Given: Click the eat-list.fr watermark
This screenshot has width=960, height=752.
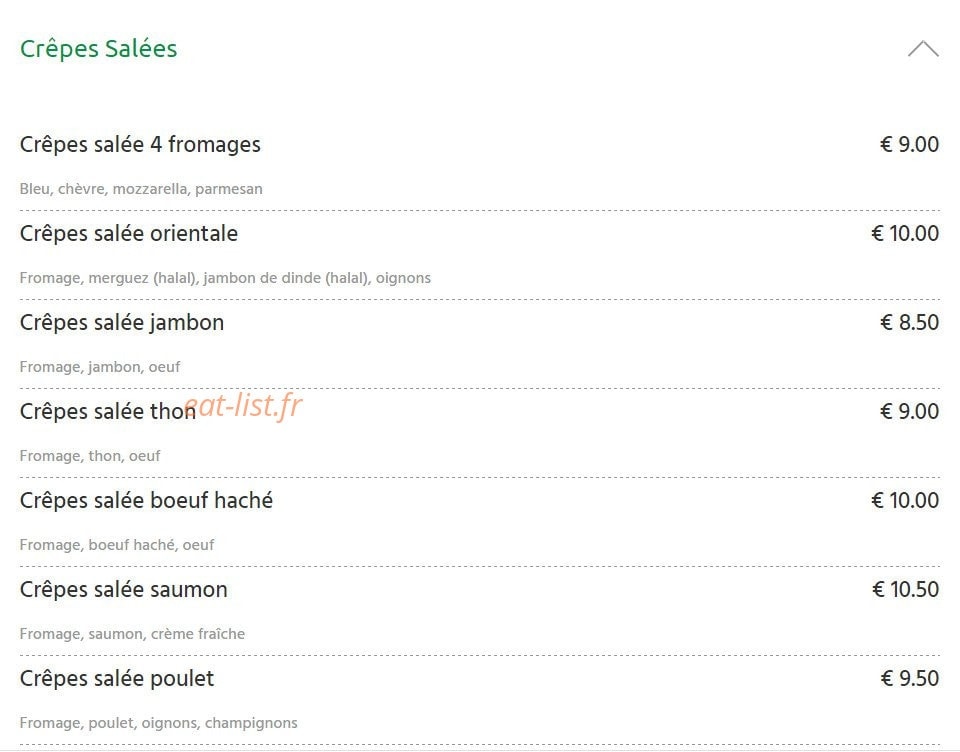Looking at the screenshot, I should (x=243, y=405).
